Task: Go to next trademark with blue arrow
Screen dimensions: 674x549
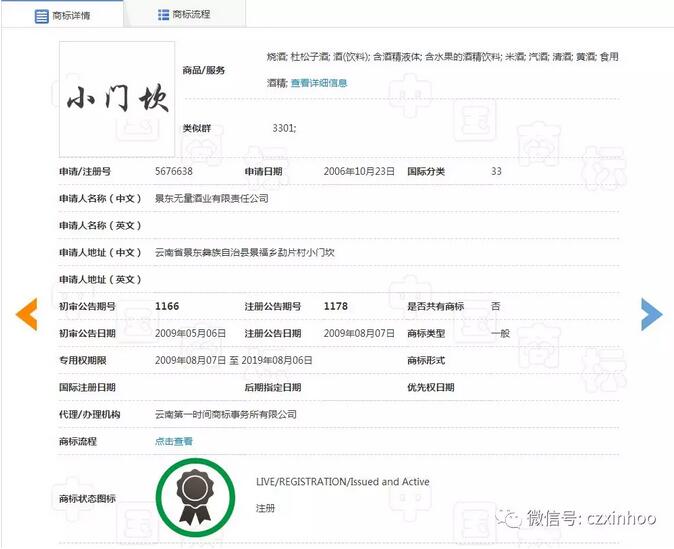Action: (652, 314)
